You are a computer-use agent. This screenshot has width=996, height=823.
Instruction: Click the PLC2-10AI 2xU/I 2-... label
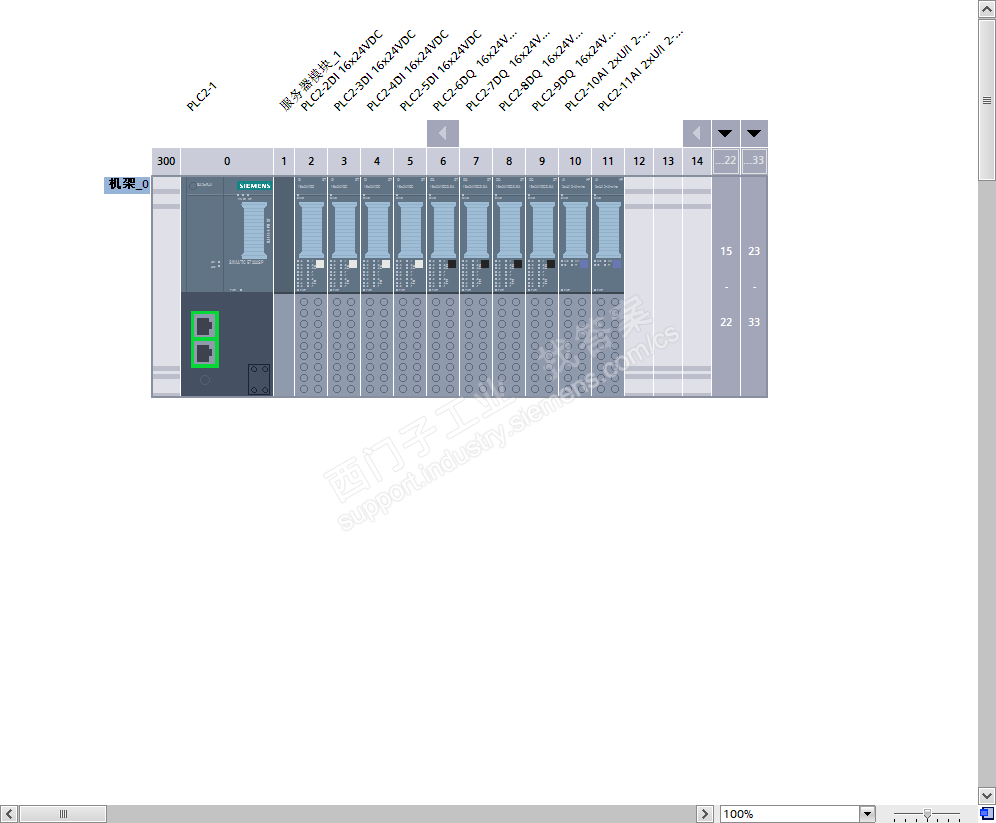coord(608,70)
